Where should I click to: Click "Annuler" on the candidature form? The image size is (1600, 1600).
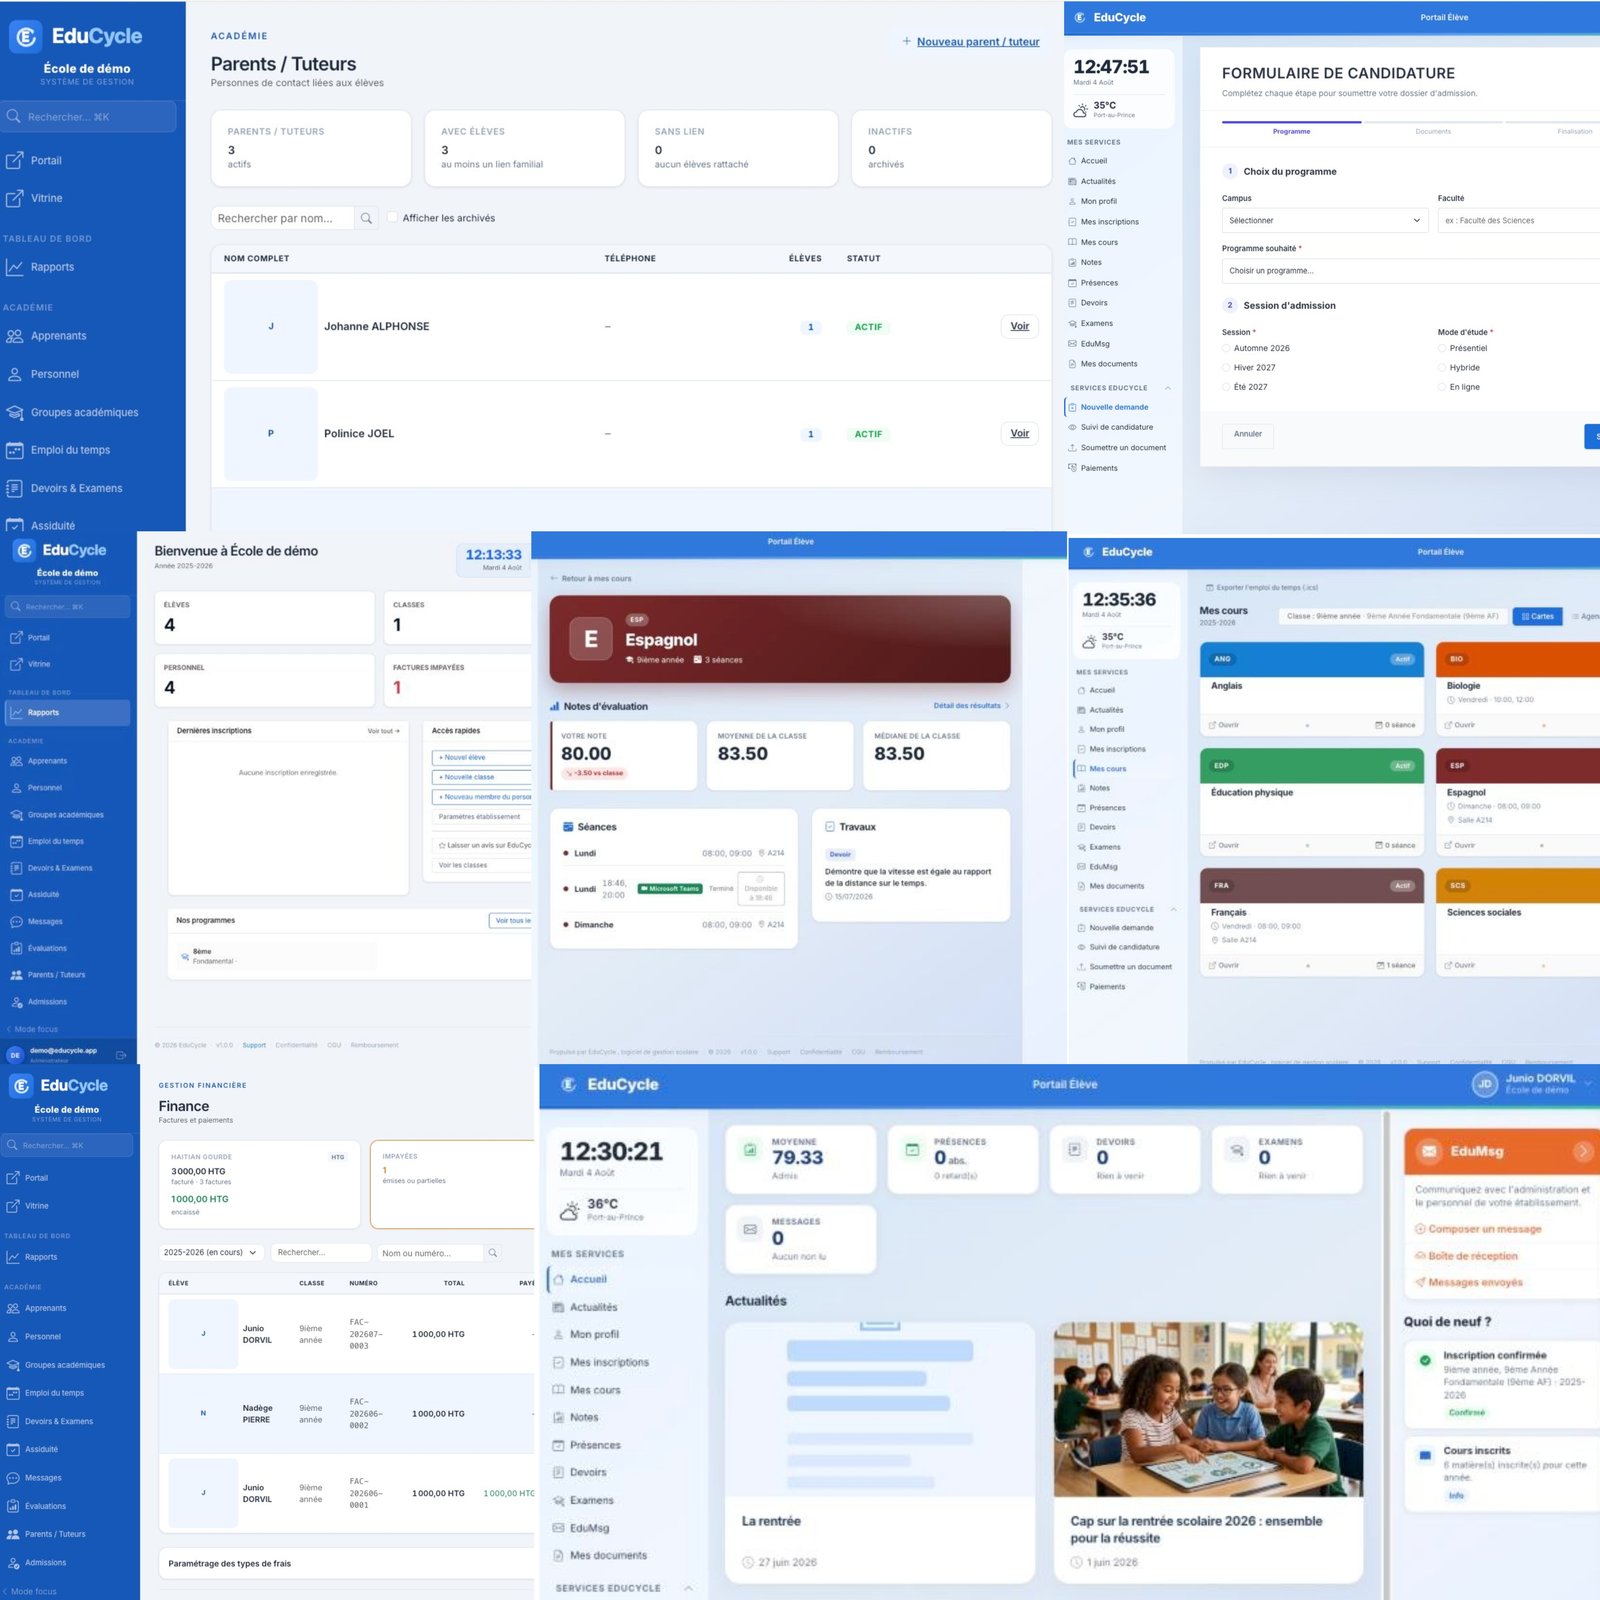click(1247, 434)
